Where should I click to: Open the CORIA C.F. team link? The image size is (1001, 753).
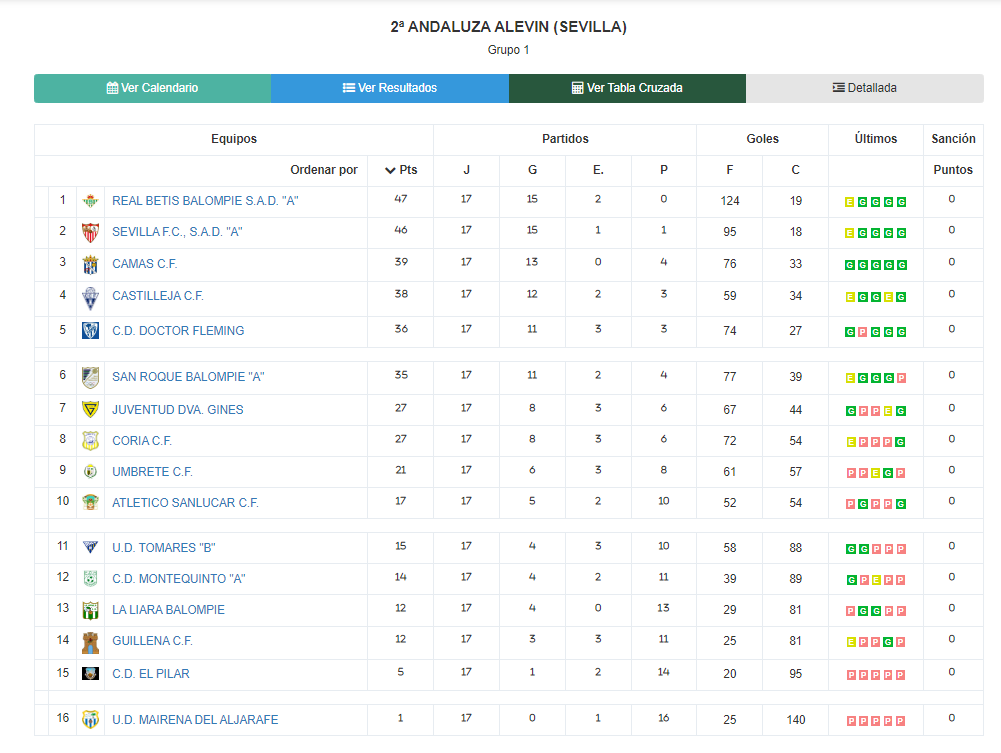point(142,441)
